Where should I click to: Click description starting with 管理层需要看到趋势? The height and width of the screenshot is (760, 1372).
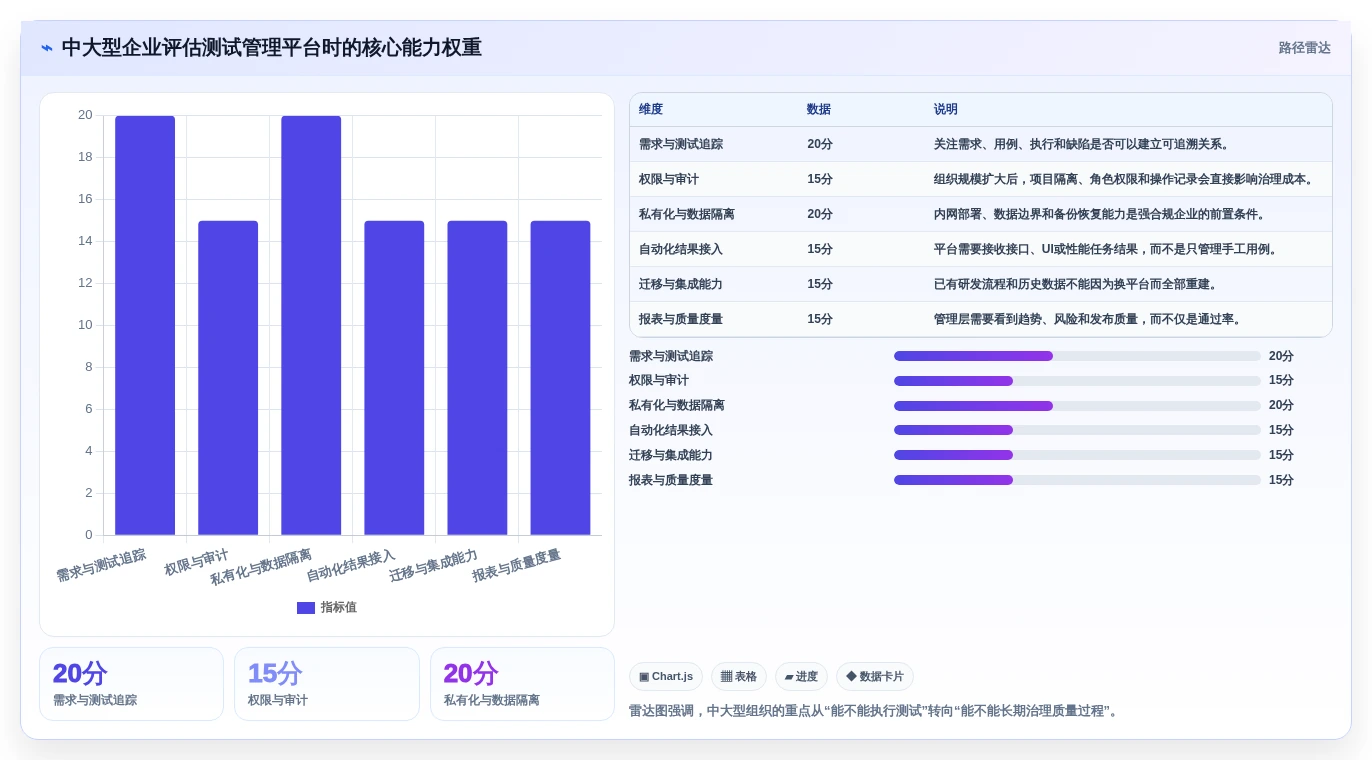pyautogui.click(x=1089, y=319)
